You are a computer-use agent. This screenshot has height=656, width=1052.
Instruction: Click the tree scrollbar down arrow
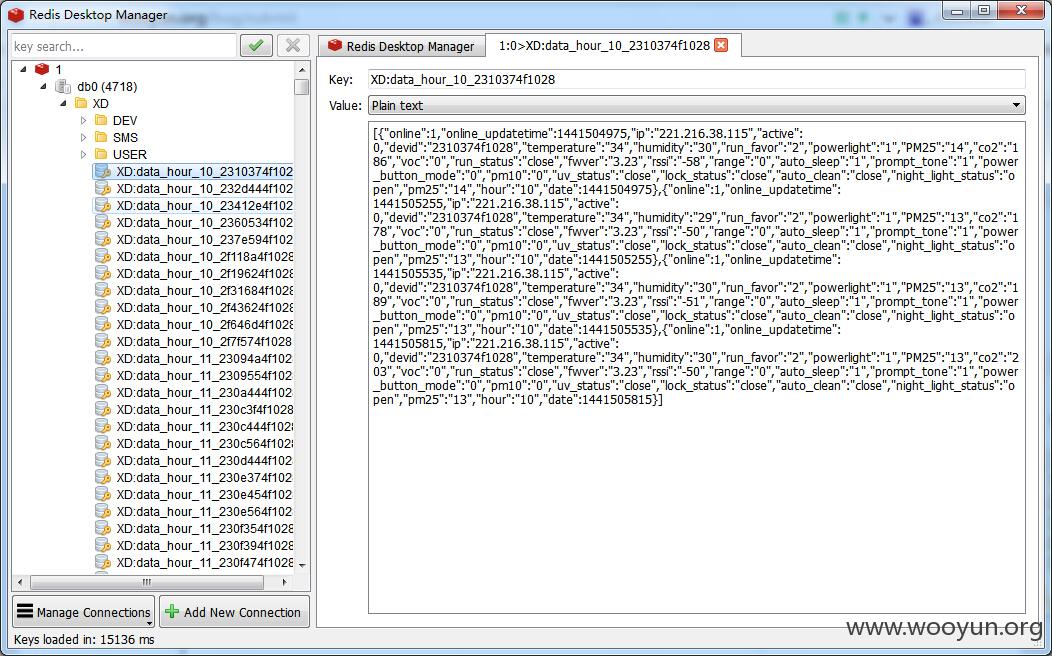(302, 565)
